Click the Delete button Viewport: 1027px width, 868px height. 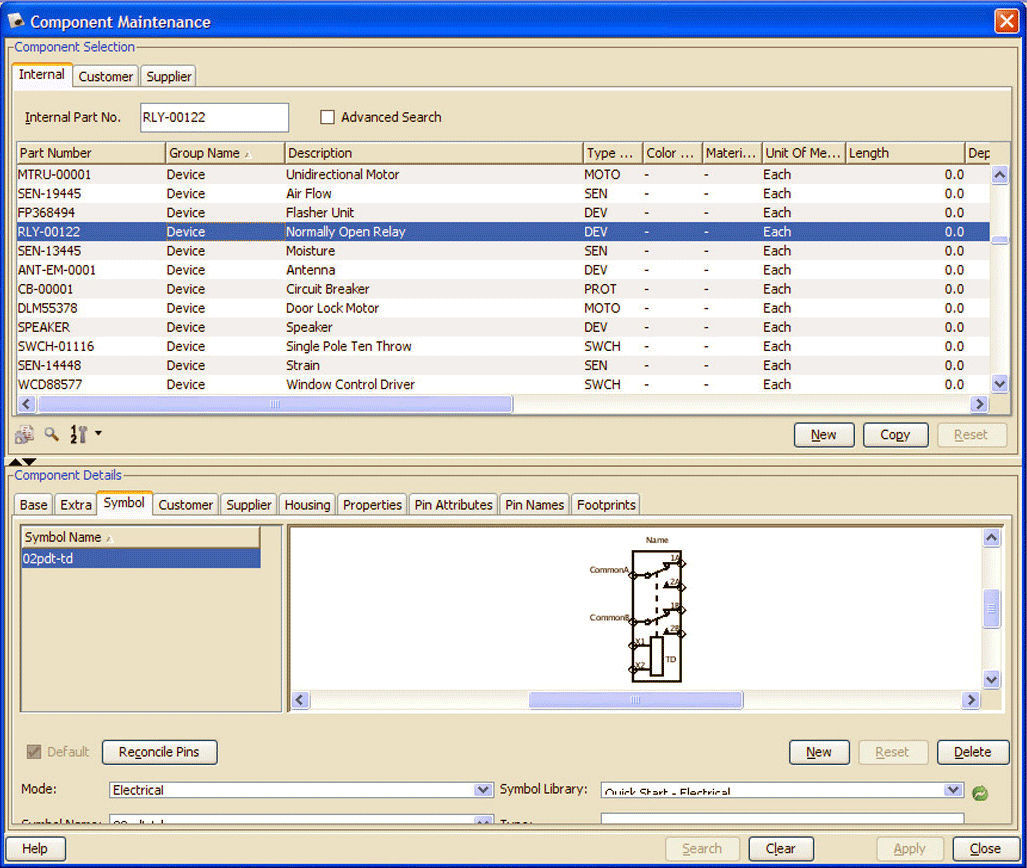973,752
